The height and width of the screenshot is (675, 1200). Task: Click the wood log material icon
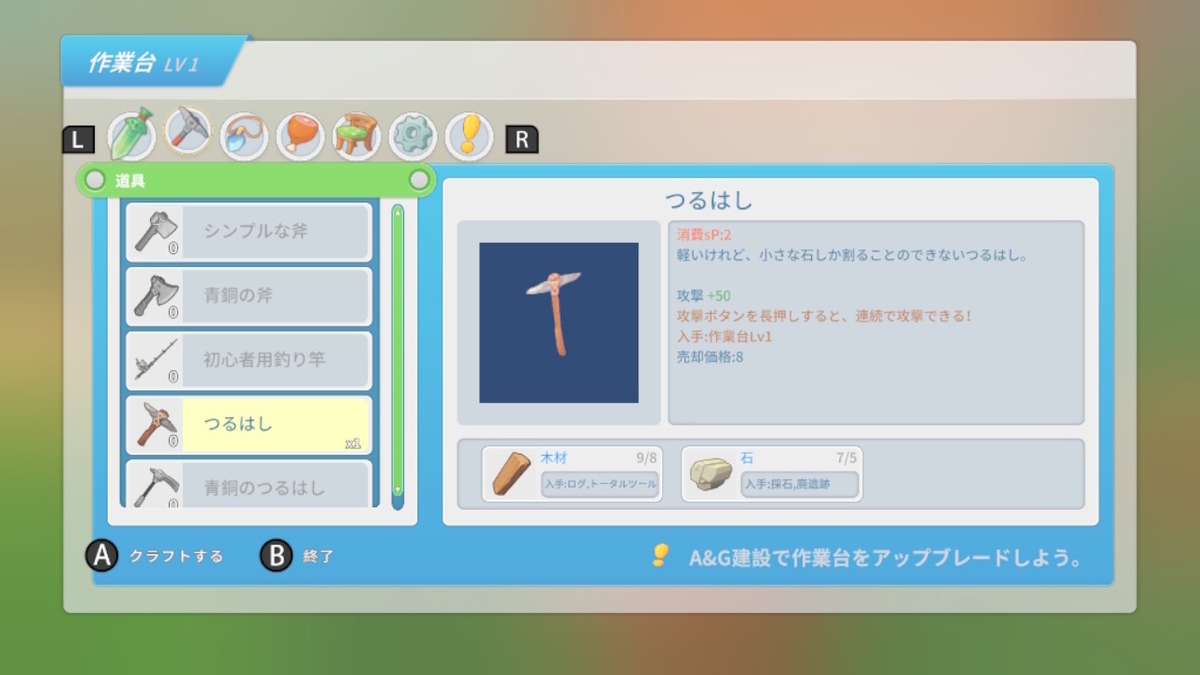pyautogui.click(x=511, y=475)
